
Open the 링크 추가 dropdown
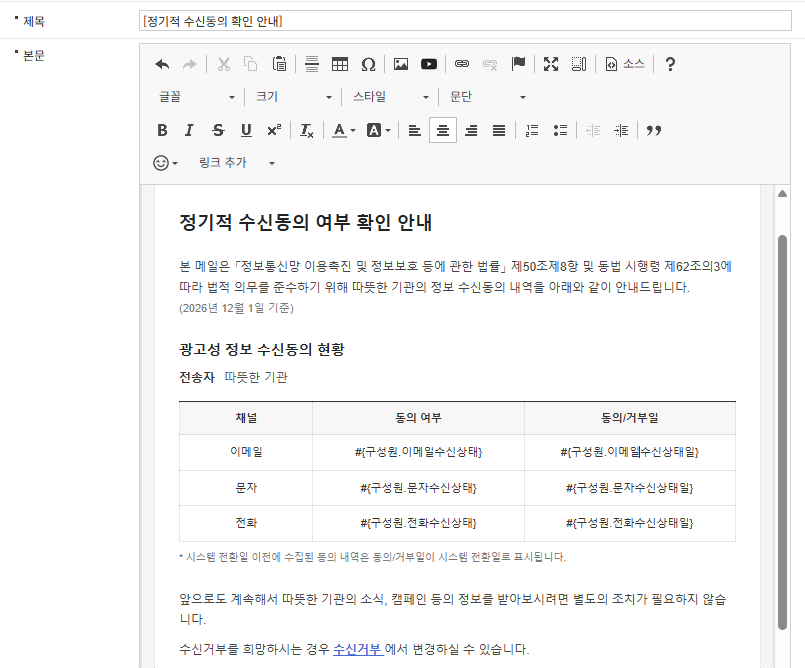pyautogui.click(x=237, y=163)
